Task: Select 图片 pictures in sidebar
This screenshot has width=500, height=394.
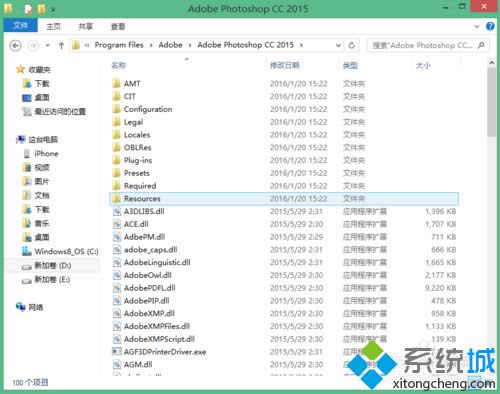Action: [x=42, y=181]
